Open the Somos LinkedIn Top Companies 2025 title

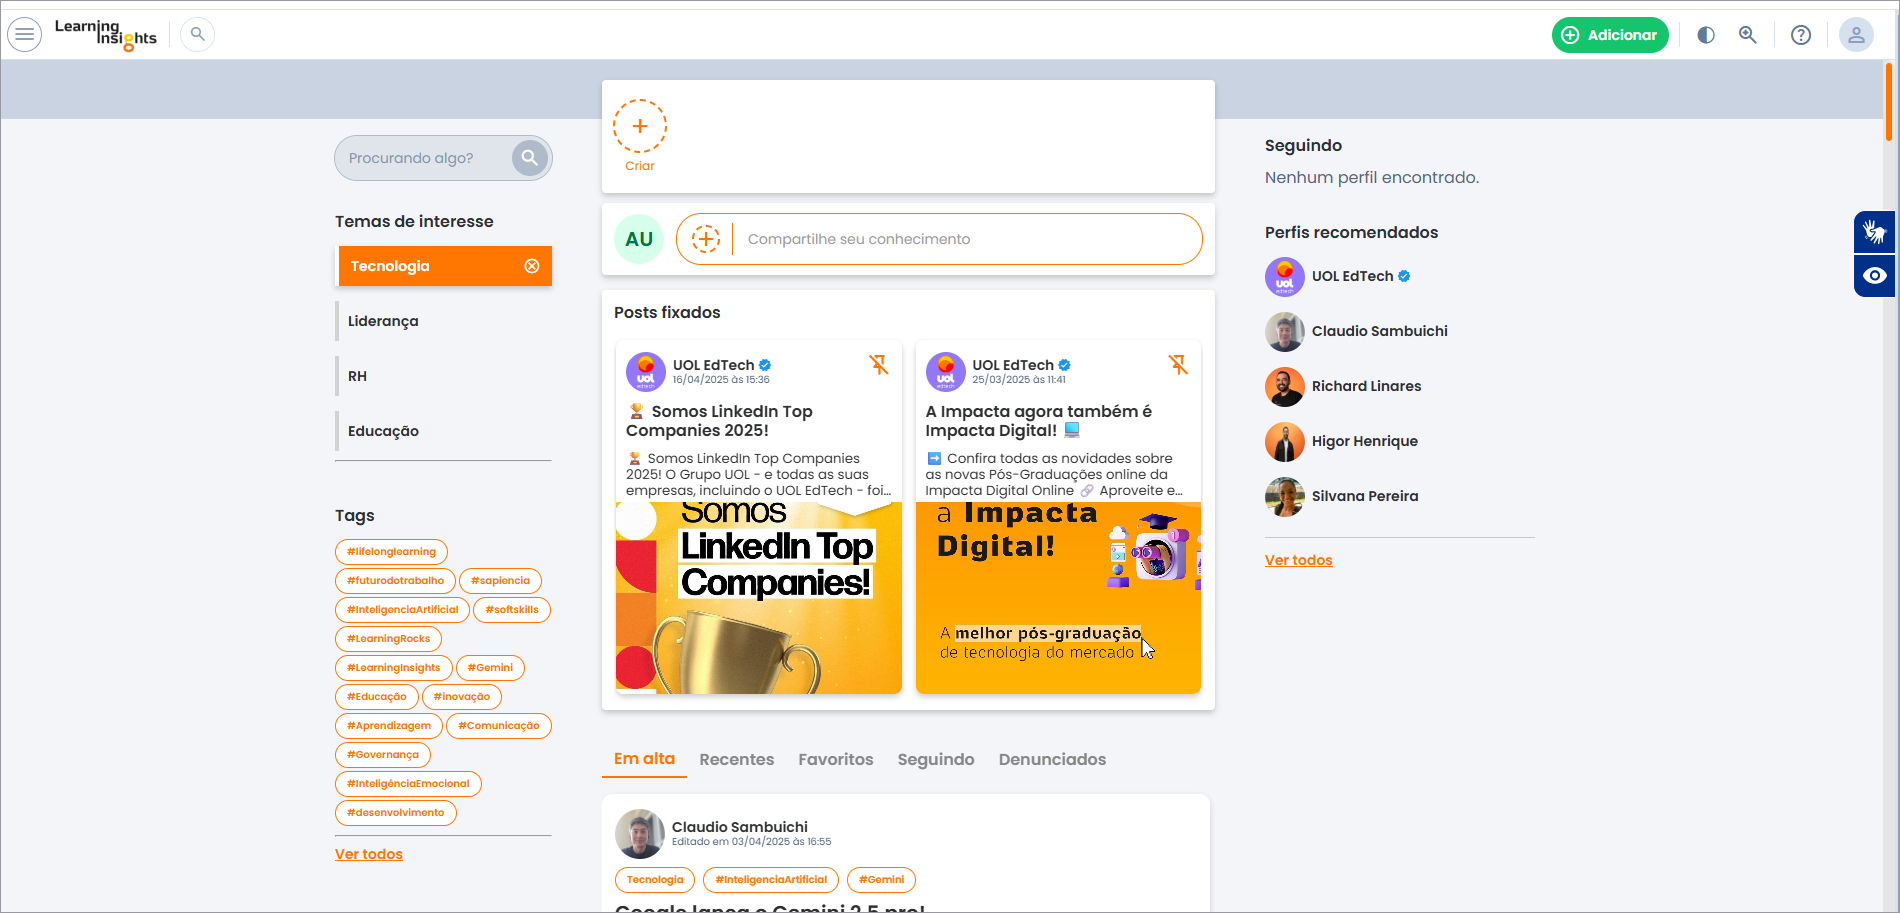pyautogui.click(x=720, y=421)
